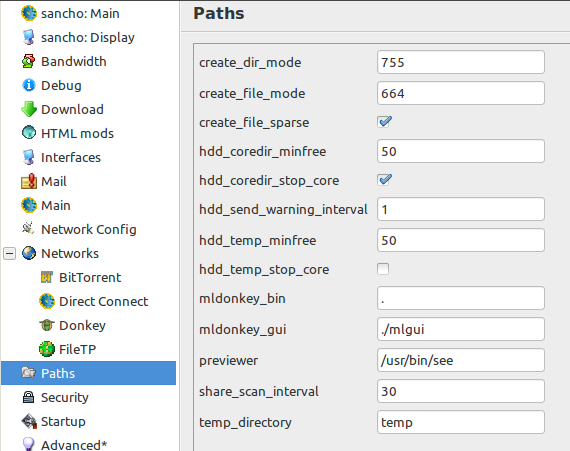Click the Startup icon

point(29,421)
